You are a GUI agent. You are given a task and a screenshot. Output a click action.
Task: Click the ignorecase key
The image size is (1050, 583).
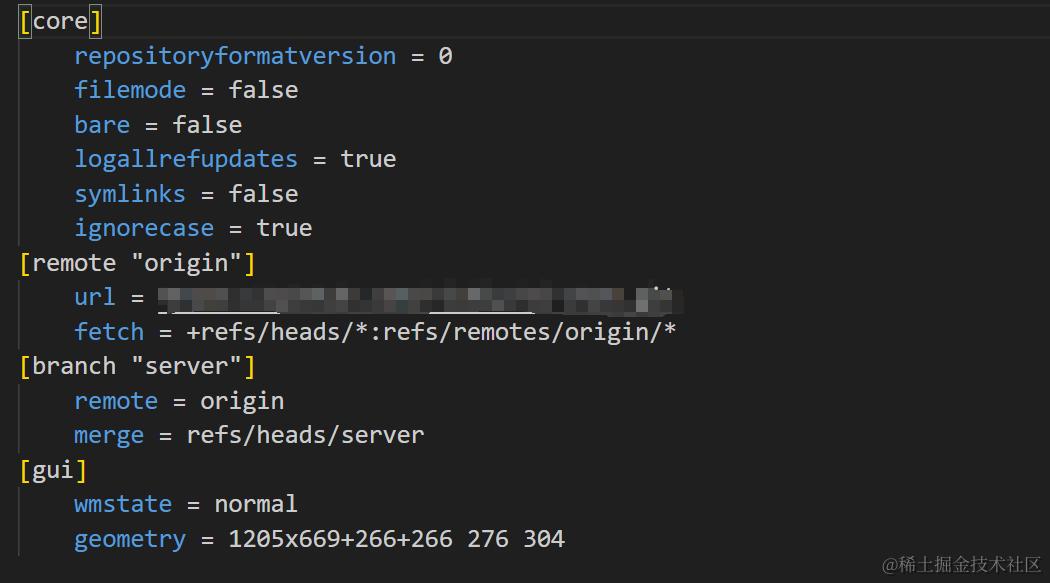coord(144,228)
